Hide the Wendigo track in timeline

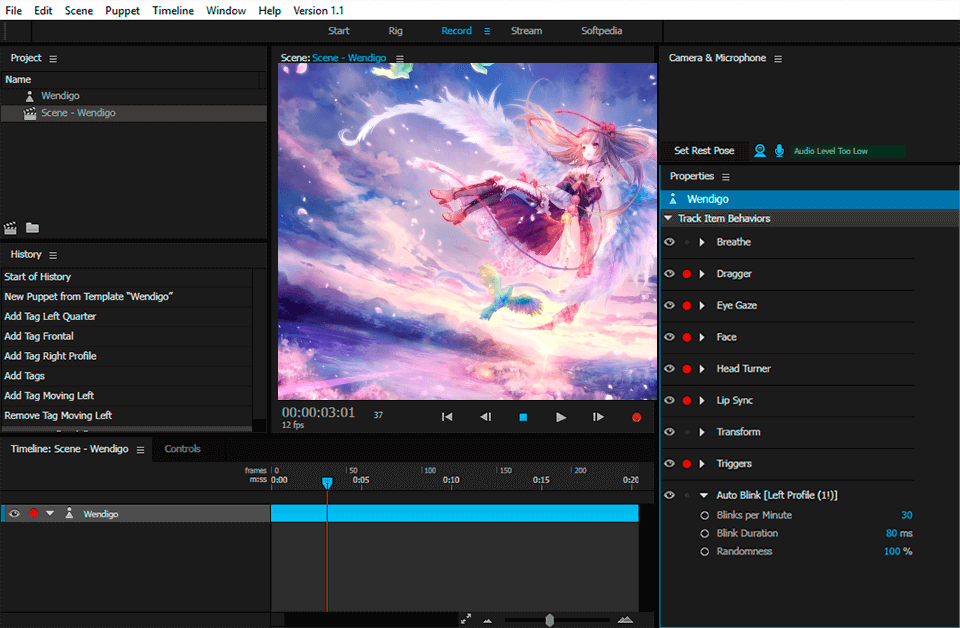(x=14, y=514)
